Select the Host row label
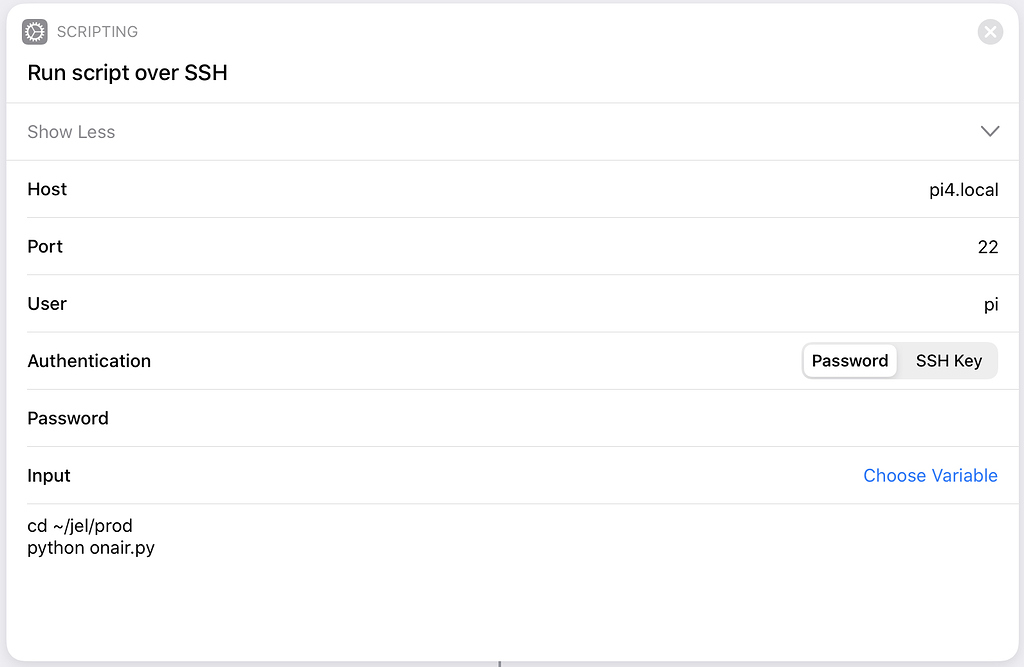This screenshot has height=667, width=1024. point(47,189)
